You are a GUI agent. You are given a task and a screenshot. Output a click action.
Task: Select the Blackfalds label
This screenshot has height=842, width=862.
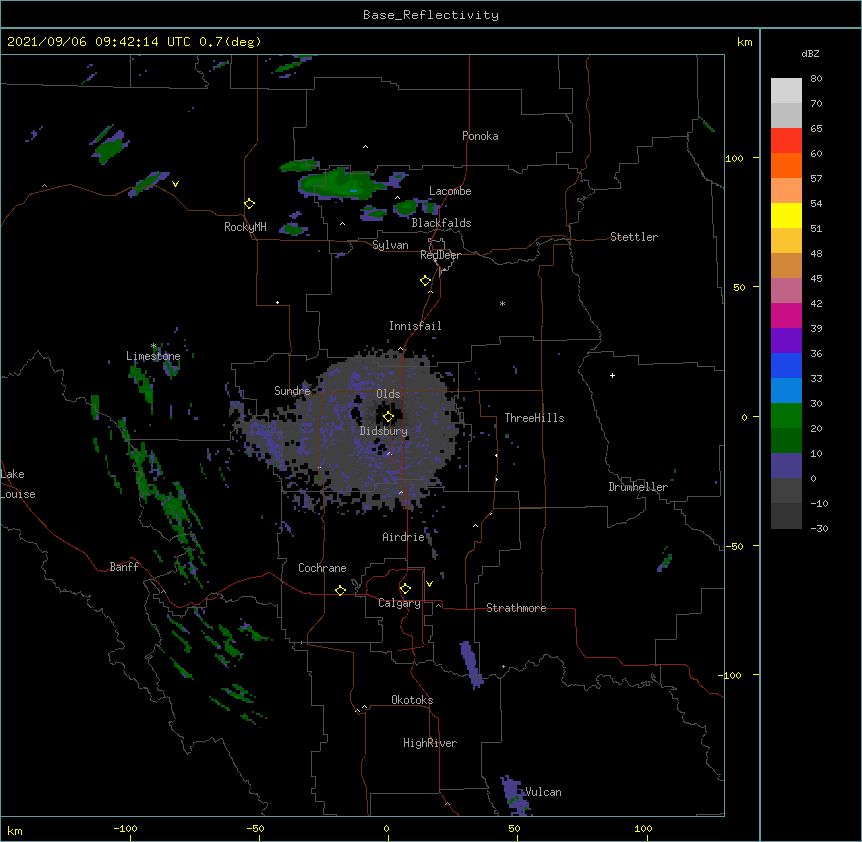point(441,223)
